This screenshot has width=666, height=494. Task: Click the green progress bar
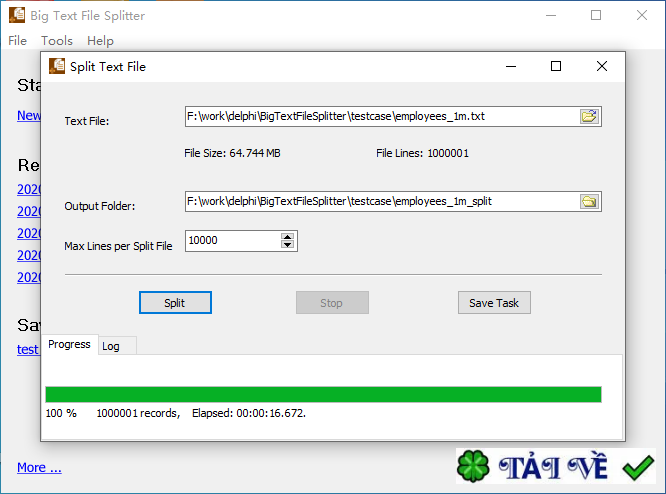coord(323,394)
